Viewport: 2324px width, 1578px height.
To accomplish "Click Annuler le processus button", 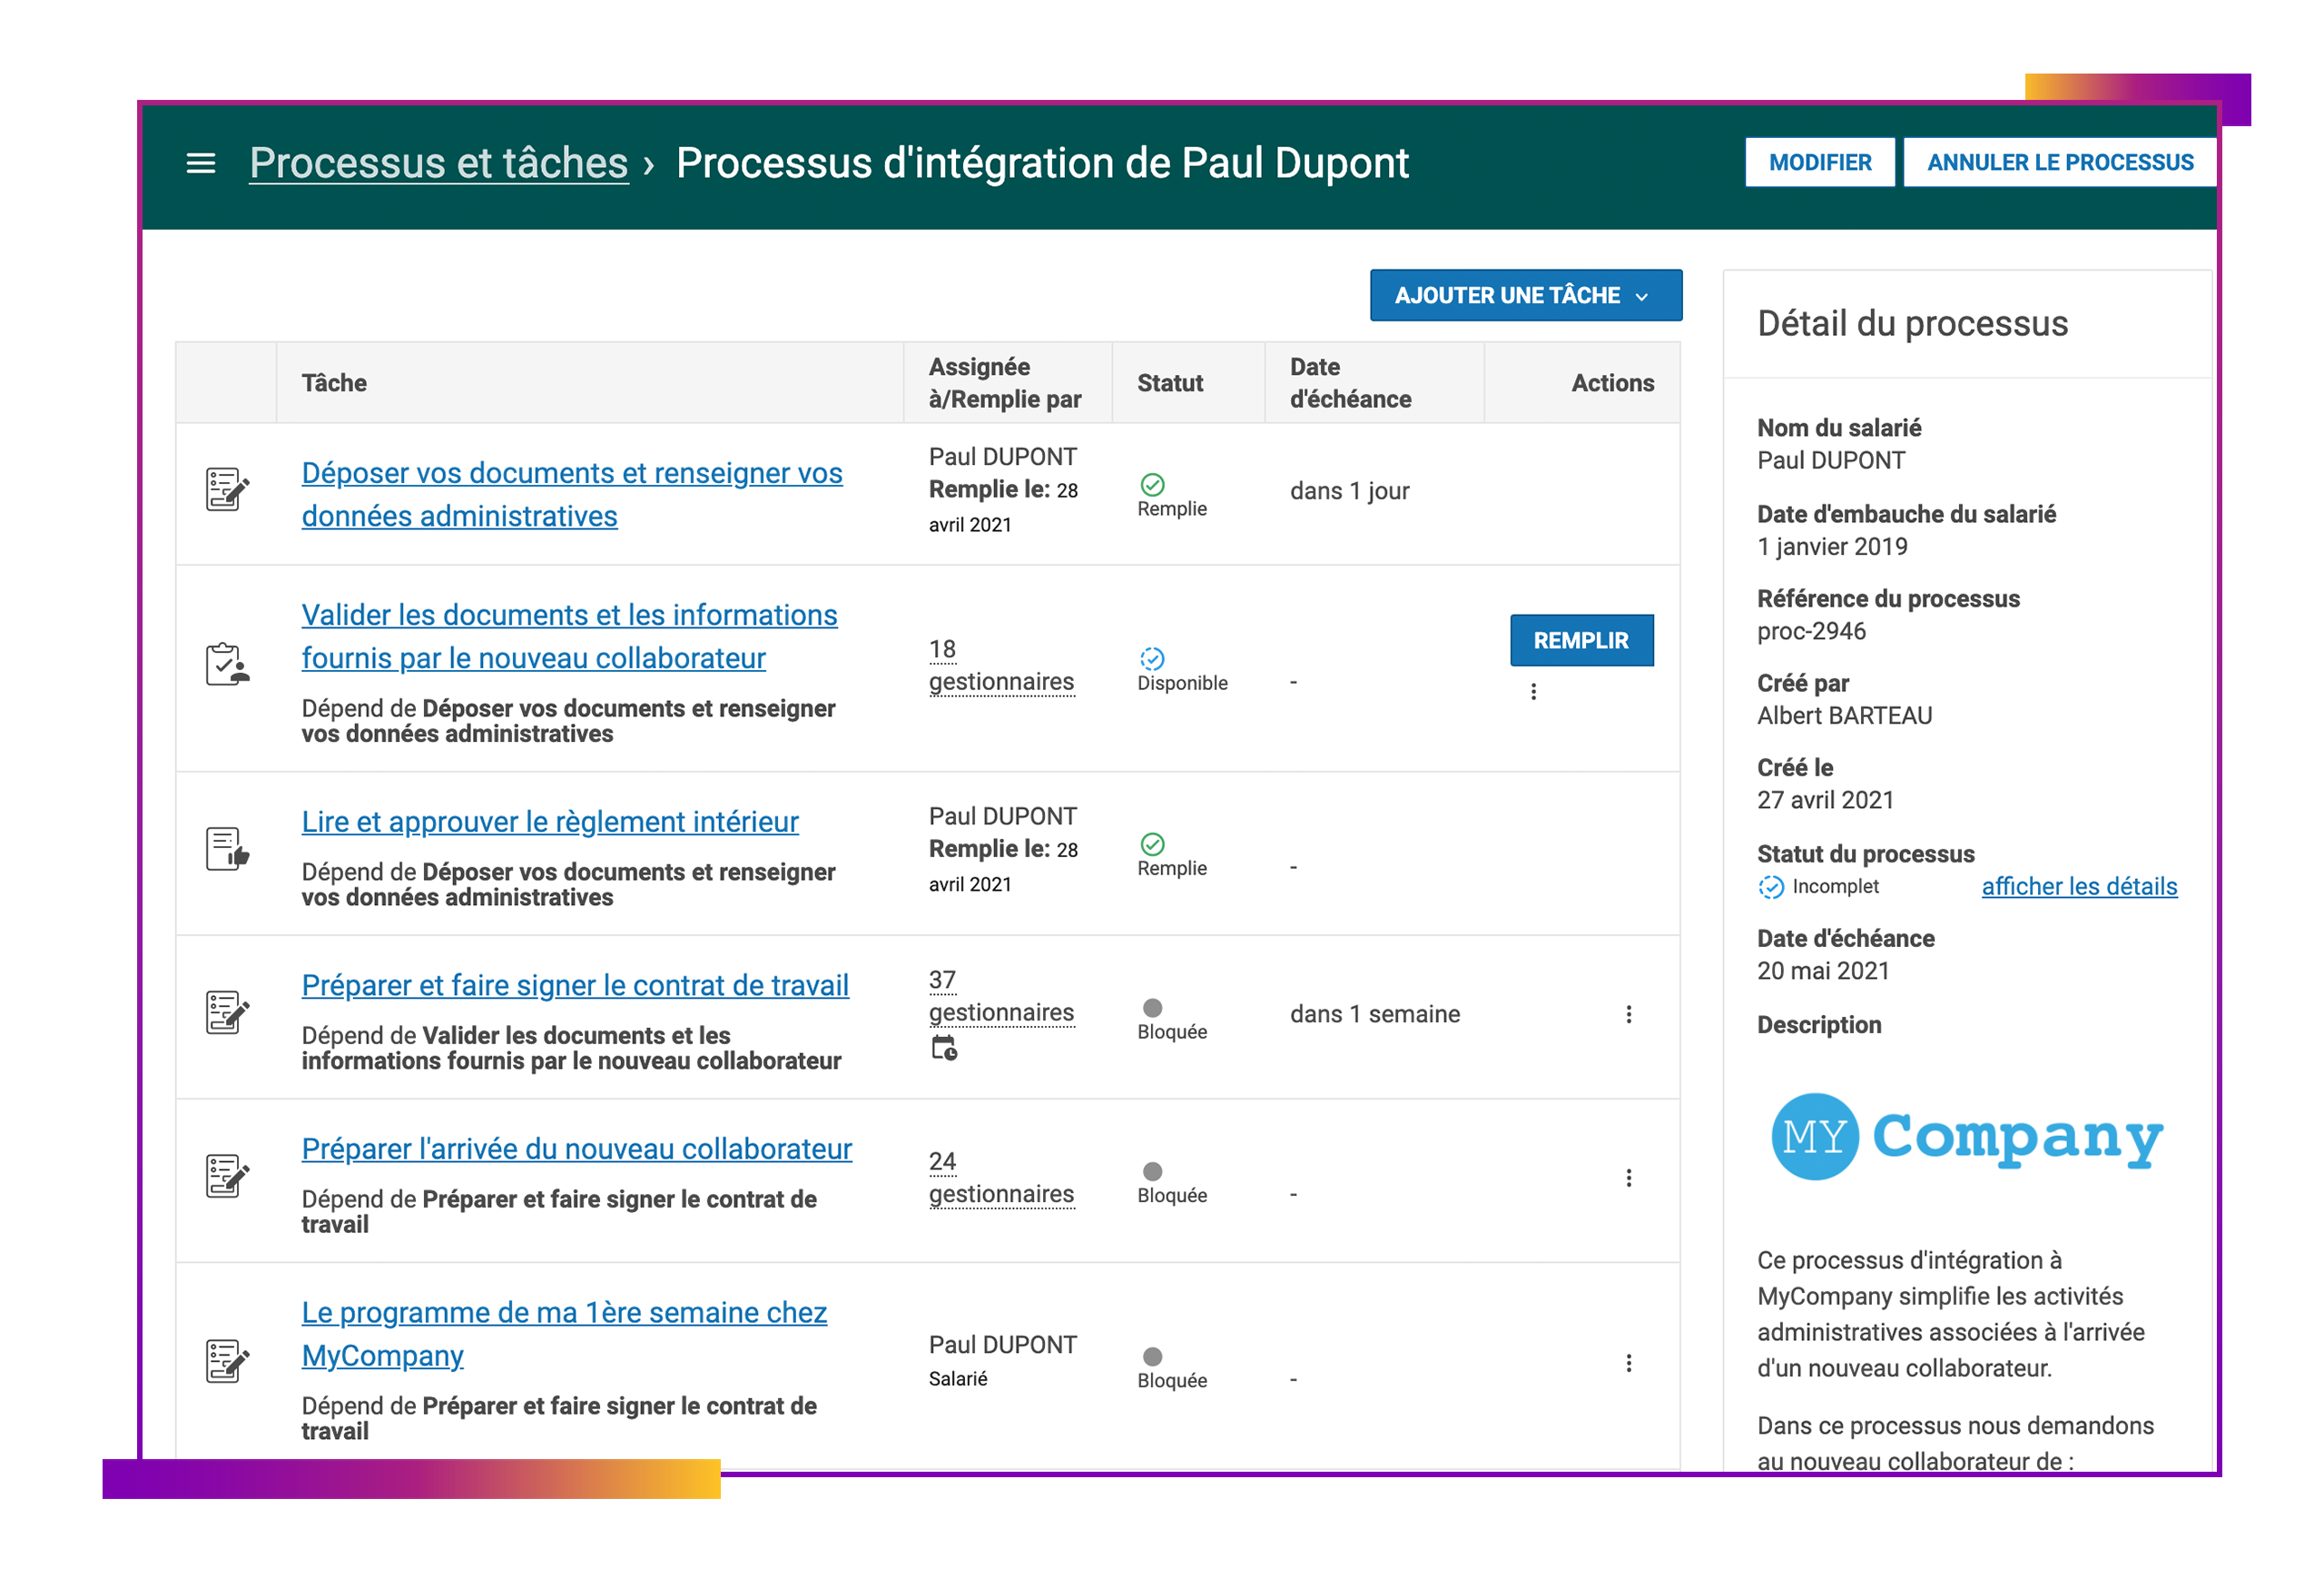I will 2059,163.
